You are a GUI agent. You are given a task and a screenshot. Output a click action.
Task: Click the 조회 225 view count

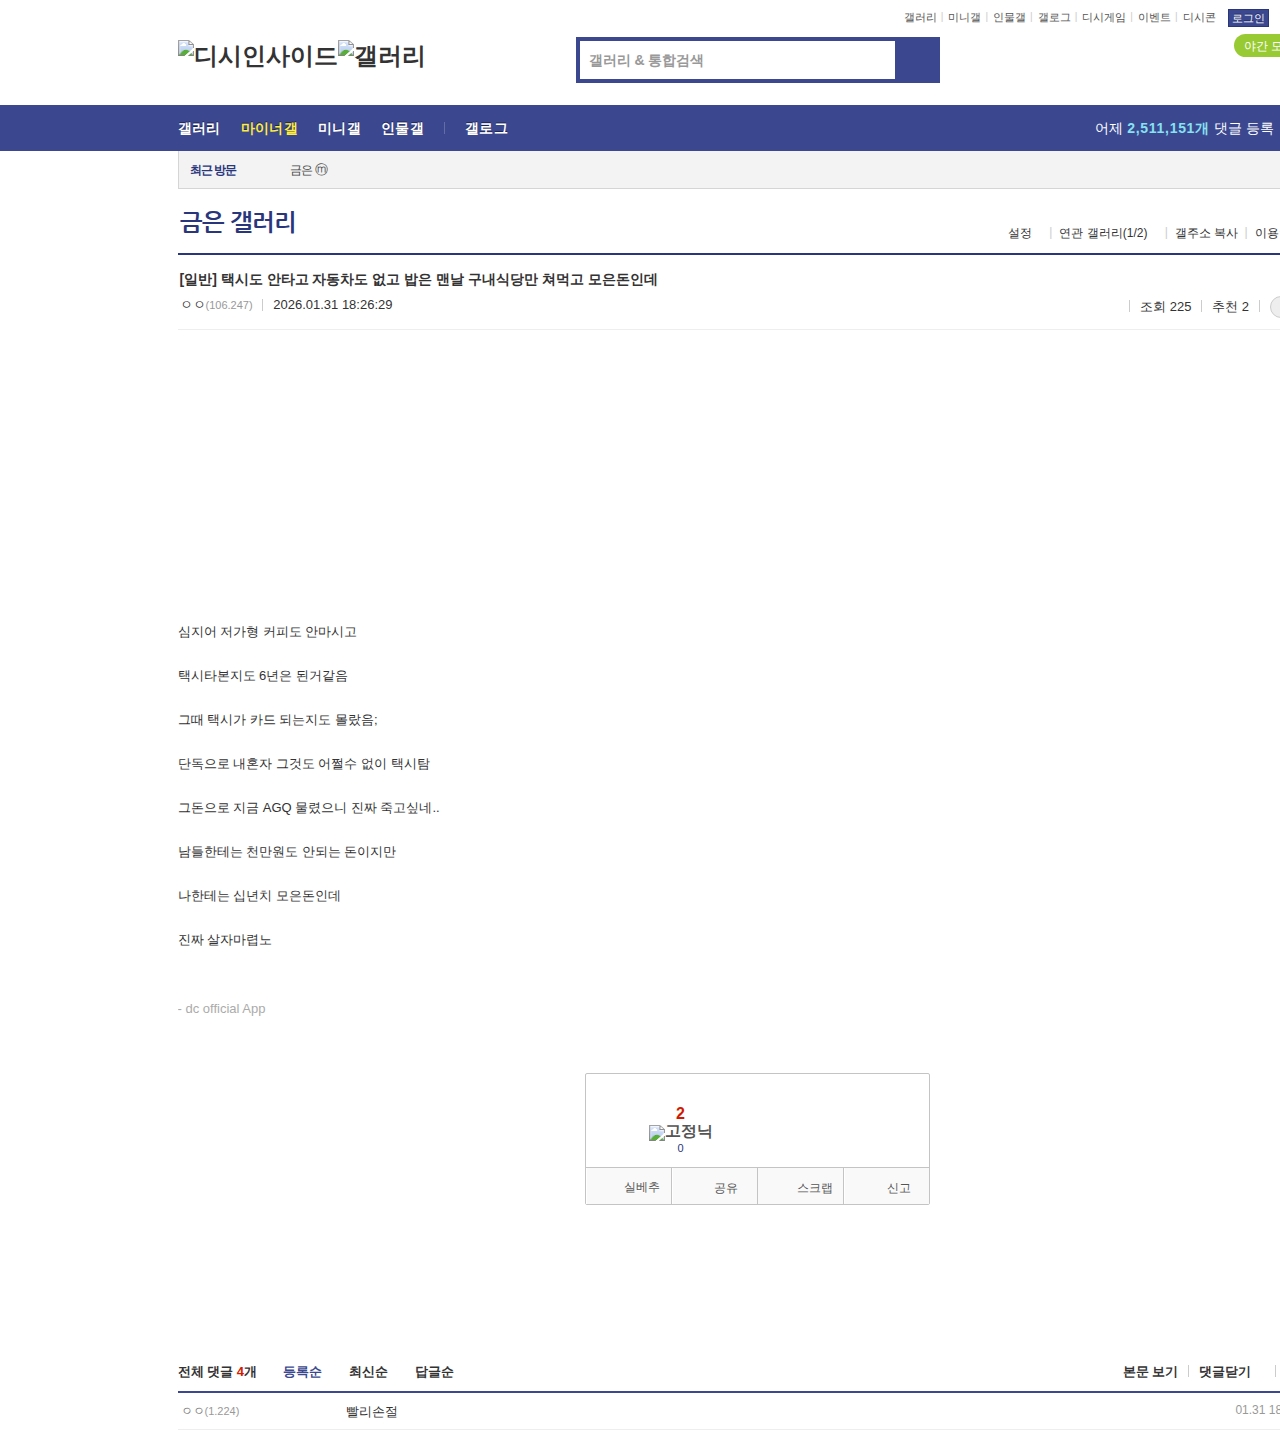(x=1166, y=307)
